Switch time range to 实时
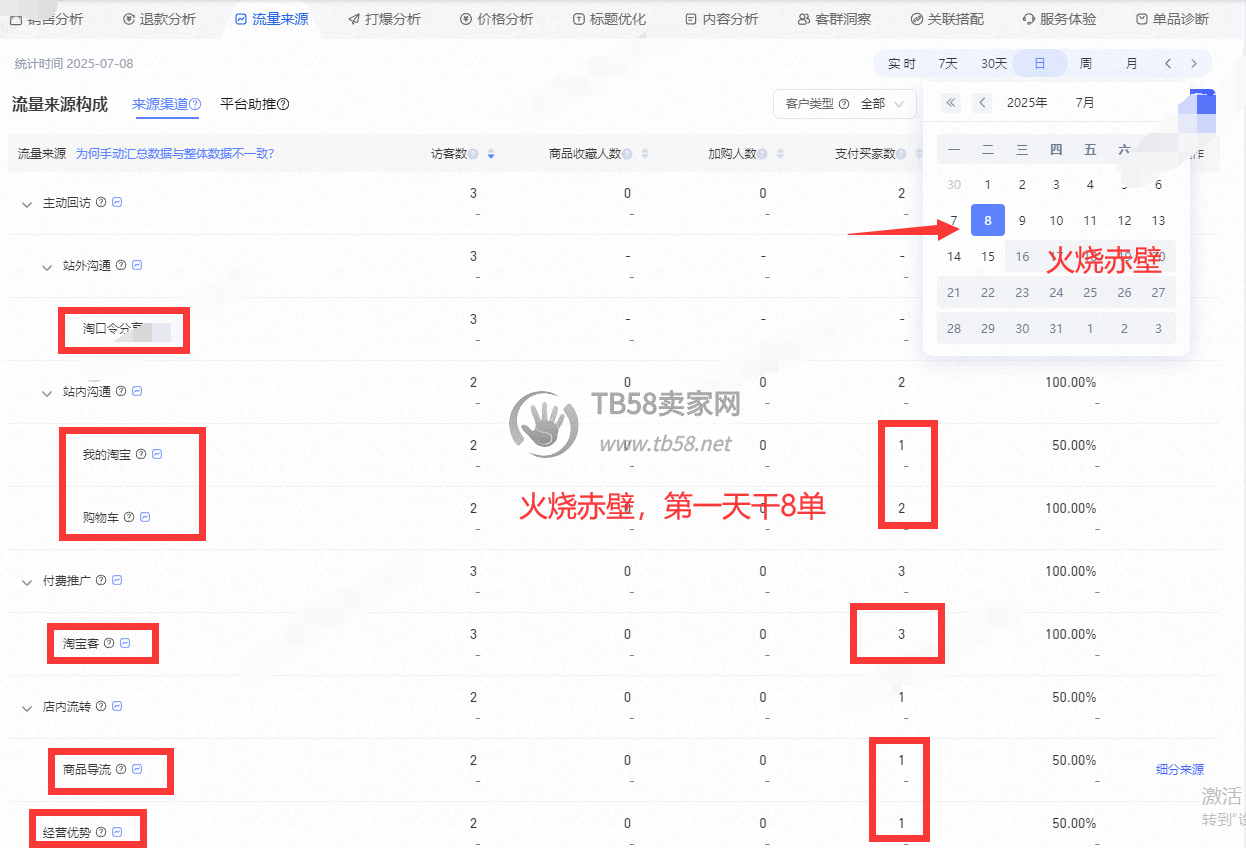The width and height of the screenshot is (1246, 848). 901,63
